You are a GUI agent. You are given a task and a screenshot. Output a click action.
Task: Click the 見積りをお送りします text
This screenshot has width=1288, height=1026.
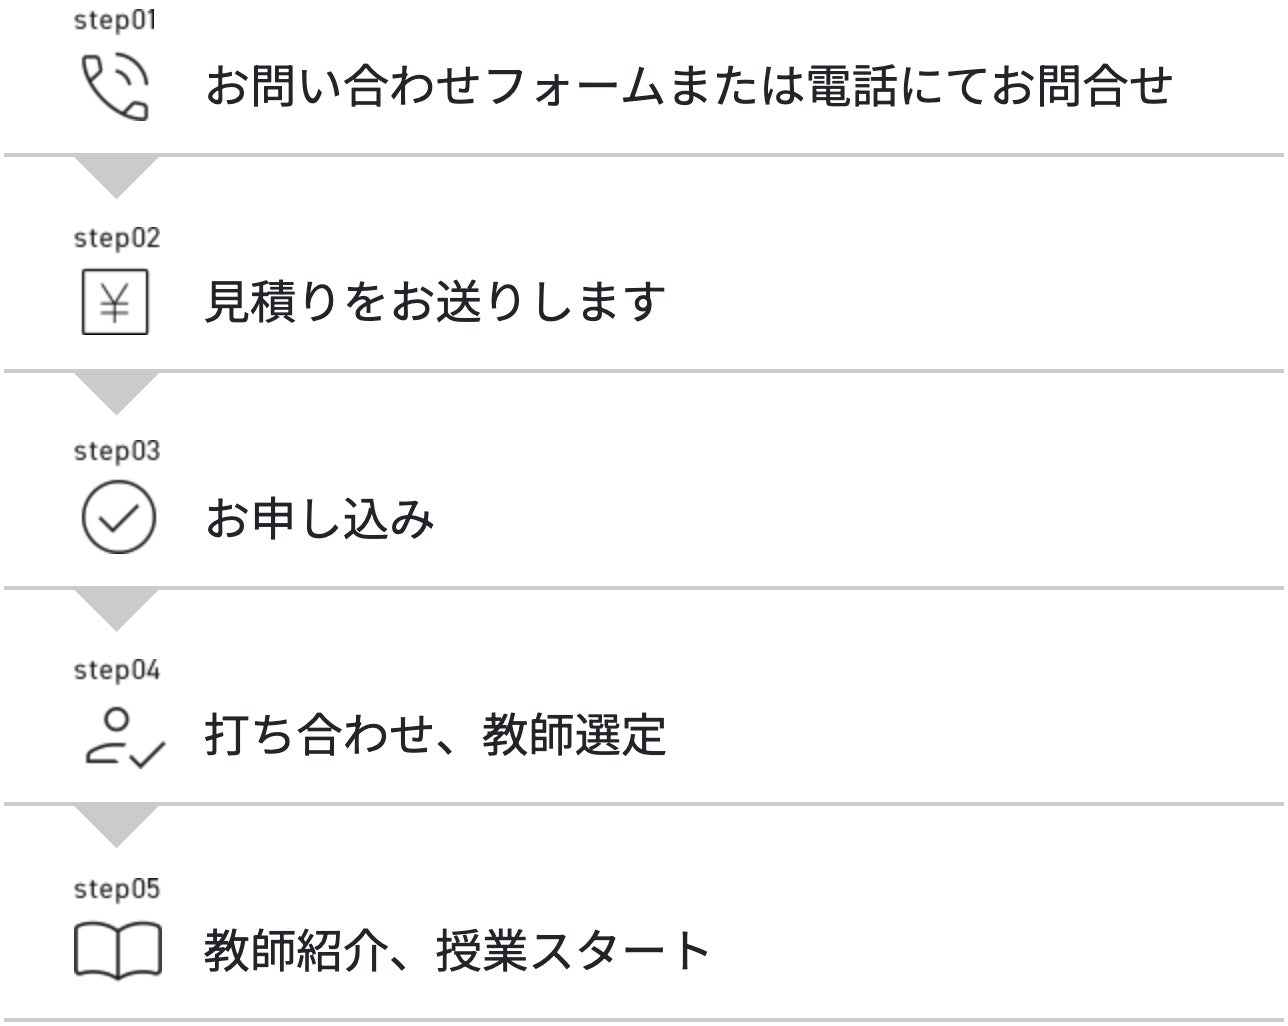435,302
